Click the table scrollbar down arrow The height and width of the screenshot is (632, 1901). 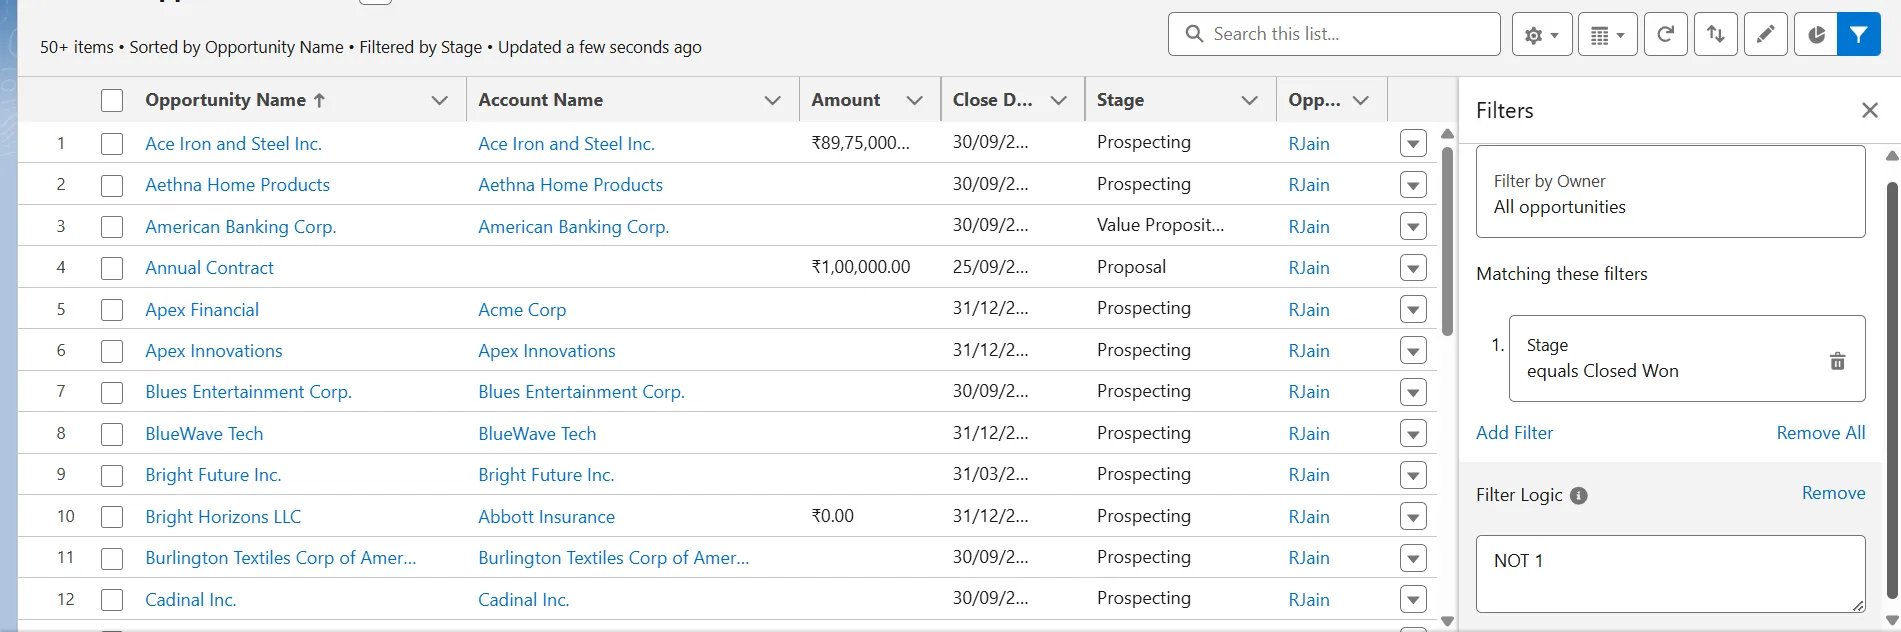click(x=1447, y=621)
